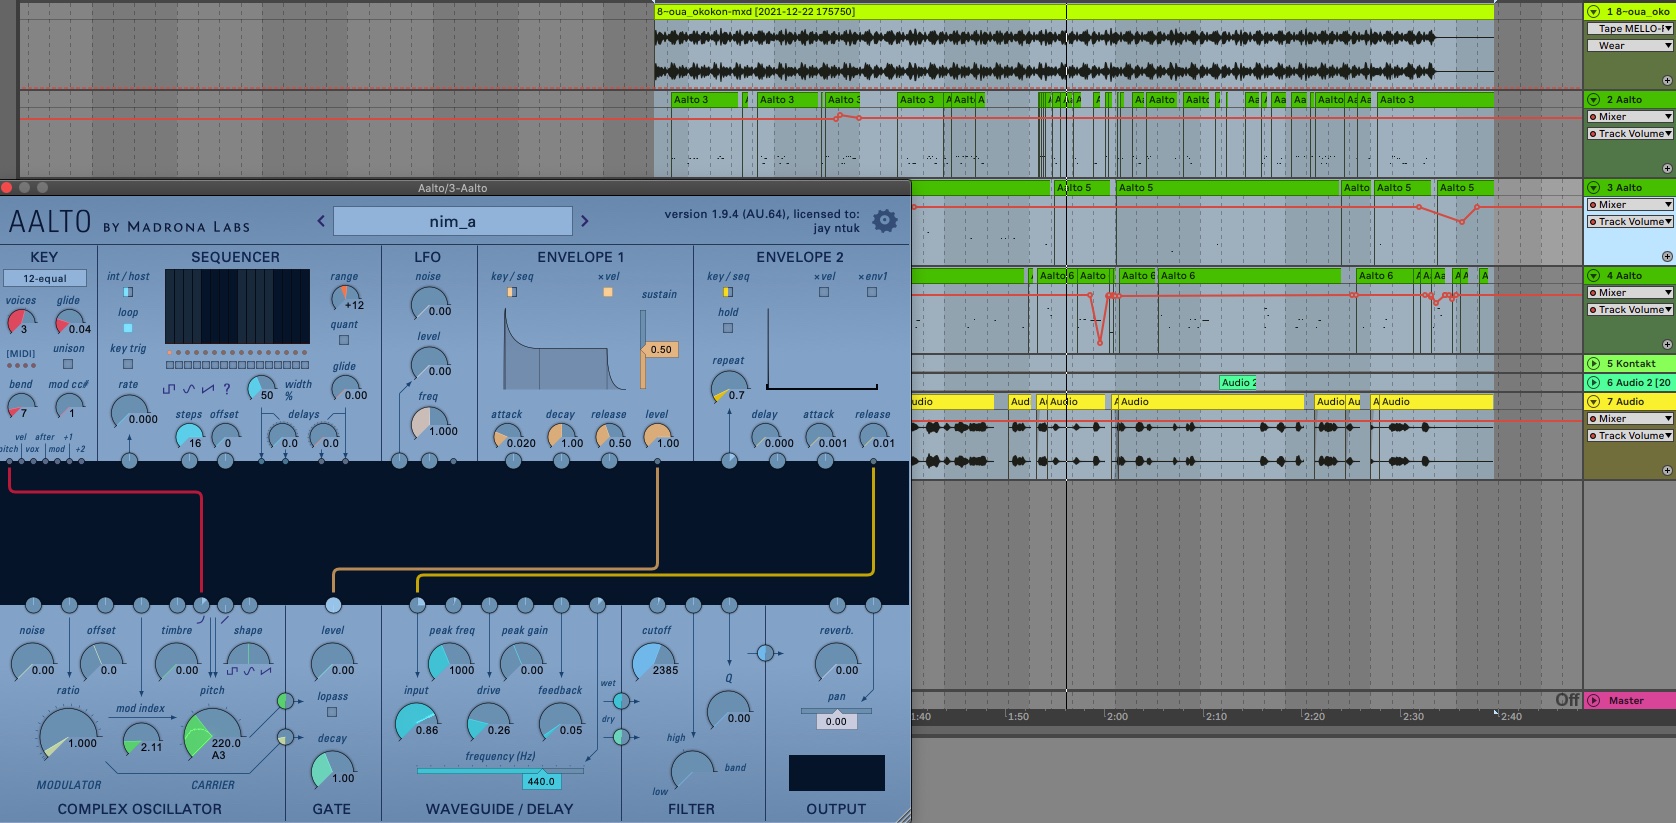This screenshot has width=1676, height=823.
Task: Click Envelope 1 sustain slider
Action: 643,350
